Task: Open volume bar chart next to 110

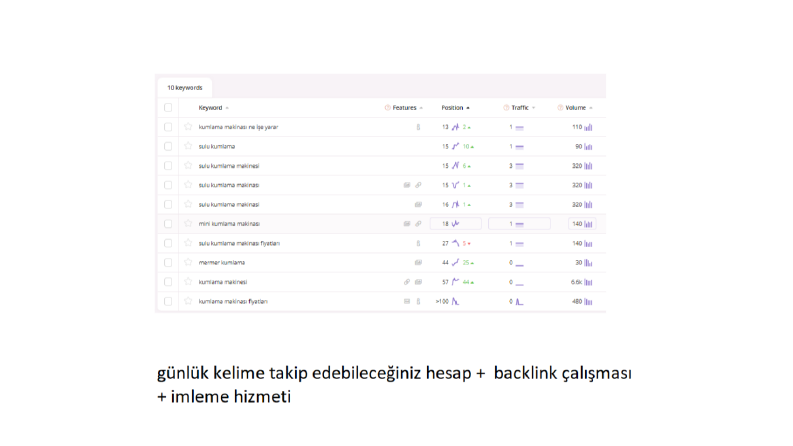Action: tap(588, 127)
